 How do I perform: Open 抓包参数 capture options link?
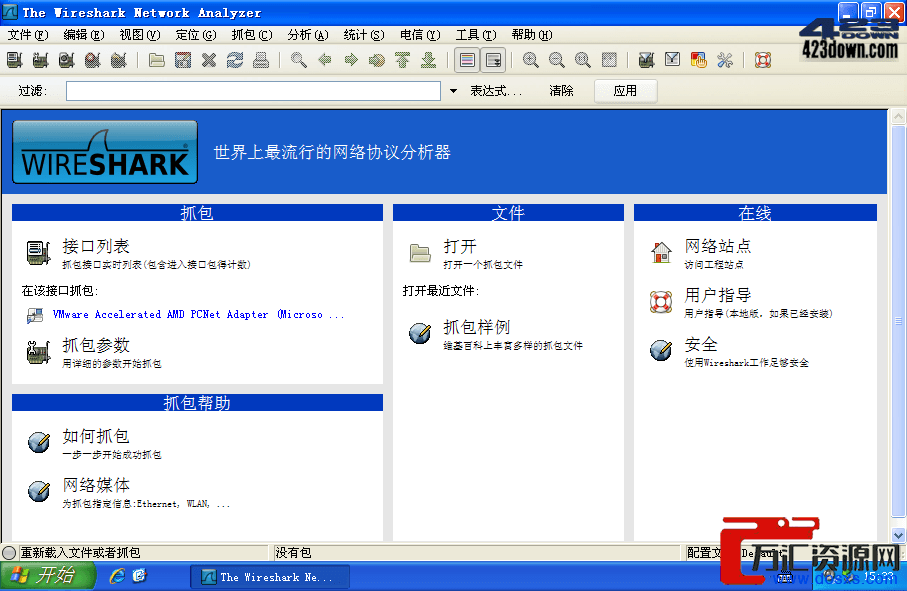[96, 345]
